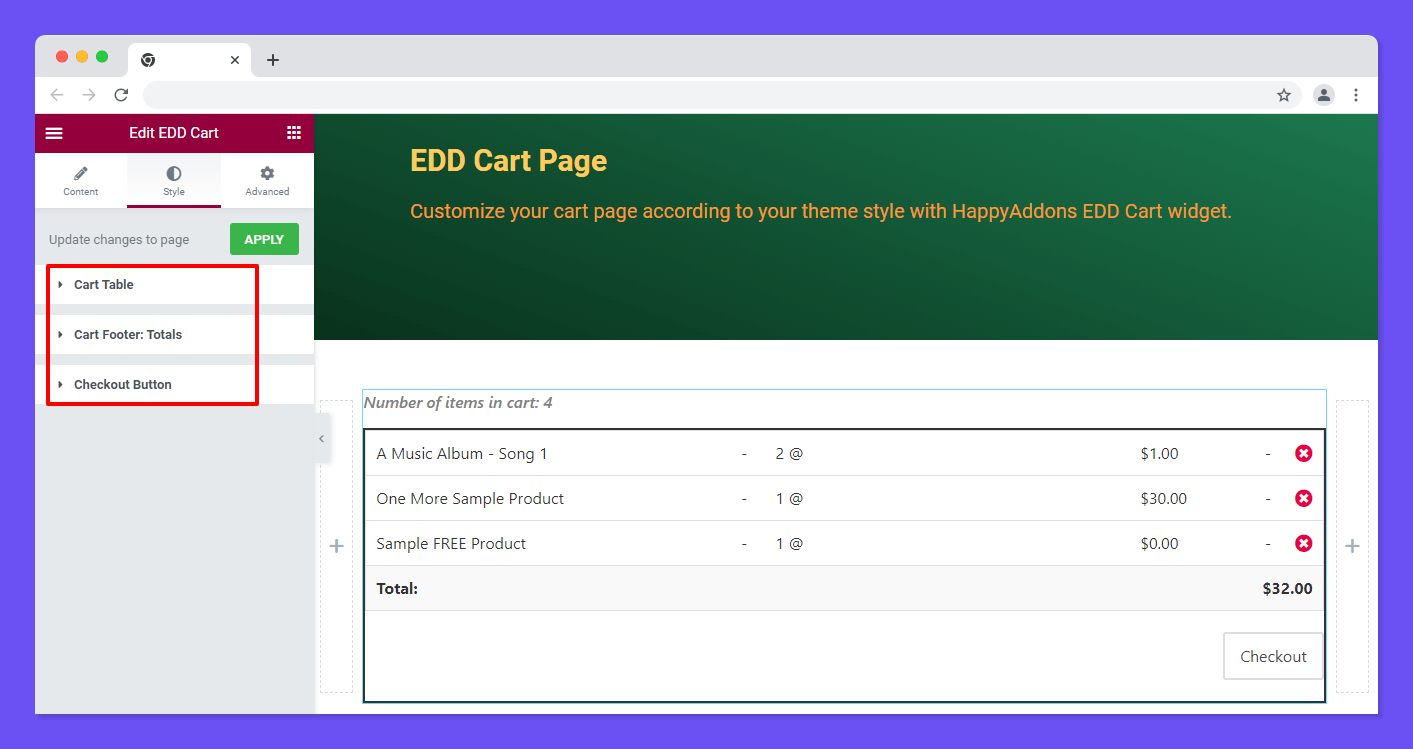Open the widgets panel grid icon

point(294,132)
